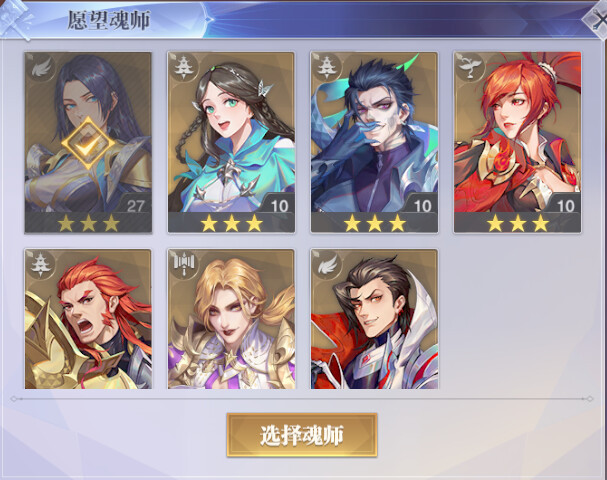Select the shouting red-haired armored warrior
This screenshot has width=607, height=480.
click(88, 319)
